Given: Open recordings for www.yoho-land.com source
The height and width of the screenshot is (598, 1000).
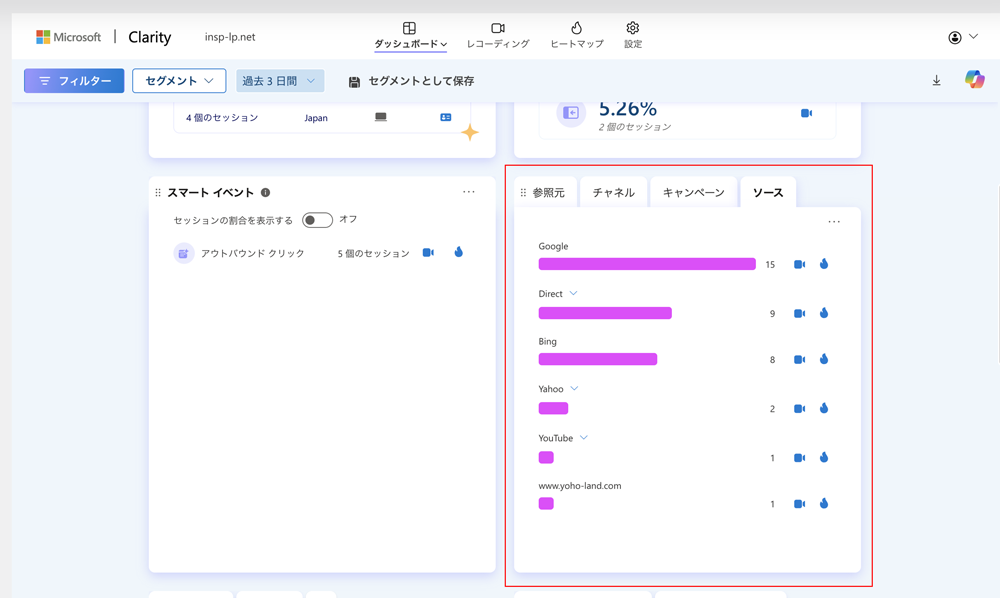Looking at the screenshot, I should click(799, 504).
